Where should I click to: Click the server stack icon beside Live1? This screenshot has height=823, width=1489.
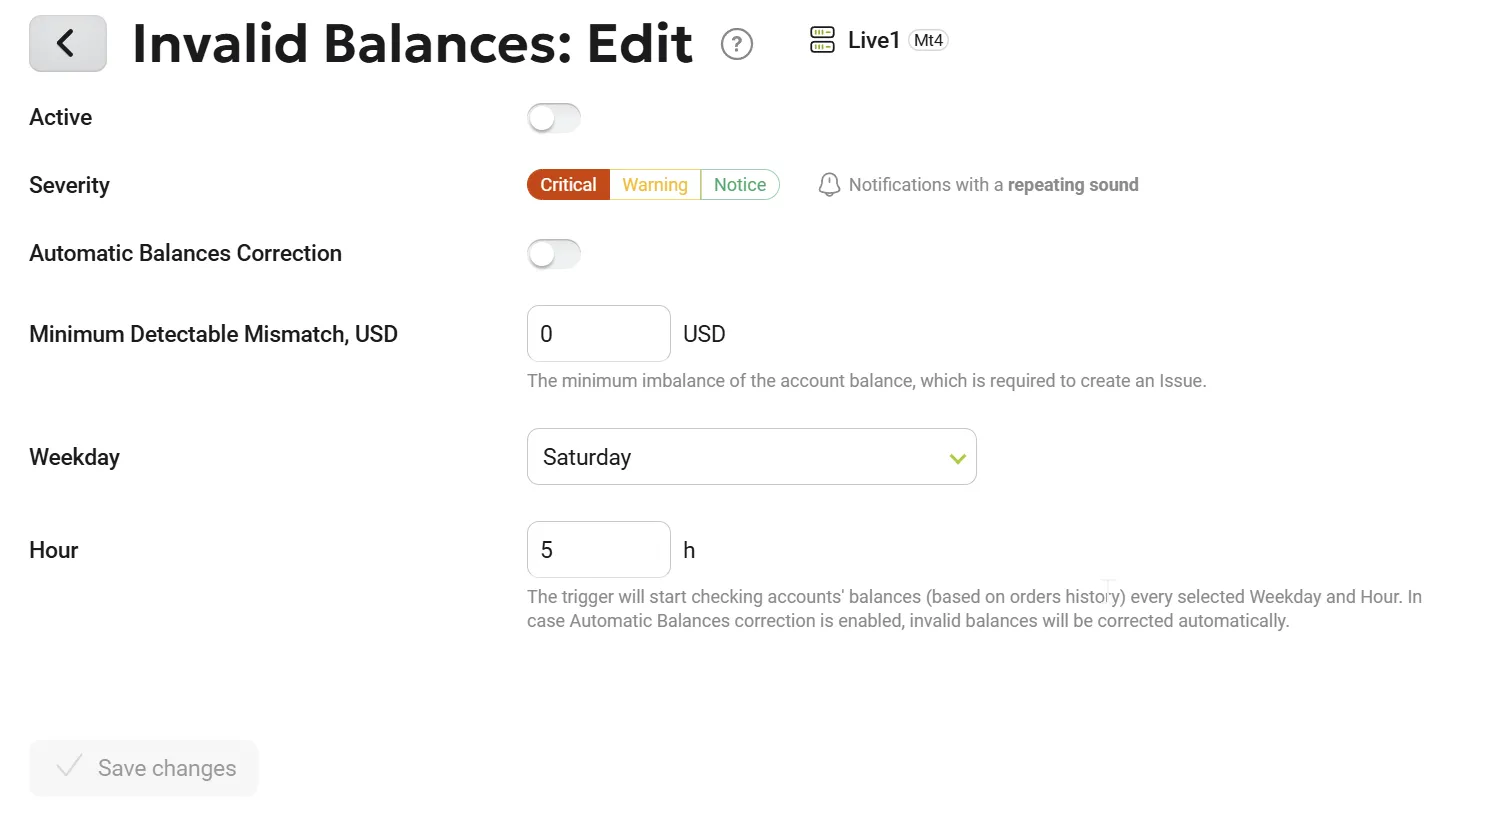pyautogui.click(x=822, y=40)
